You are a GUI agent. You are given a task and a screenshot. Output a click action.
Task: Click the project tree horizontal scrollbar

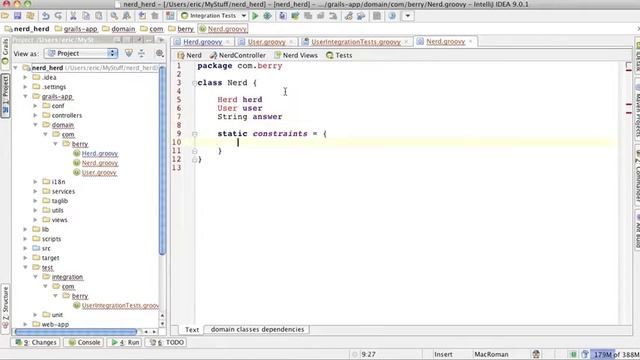pos(76,332)
